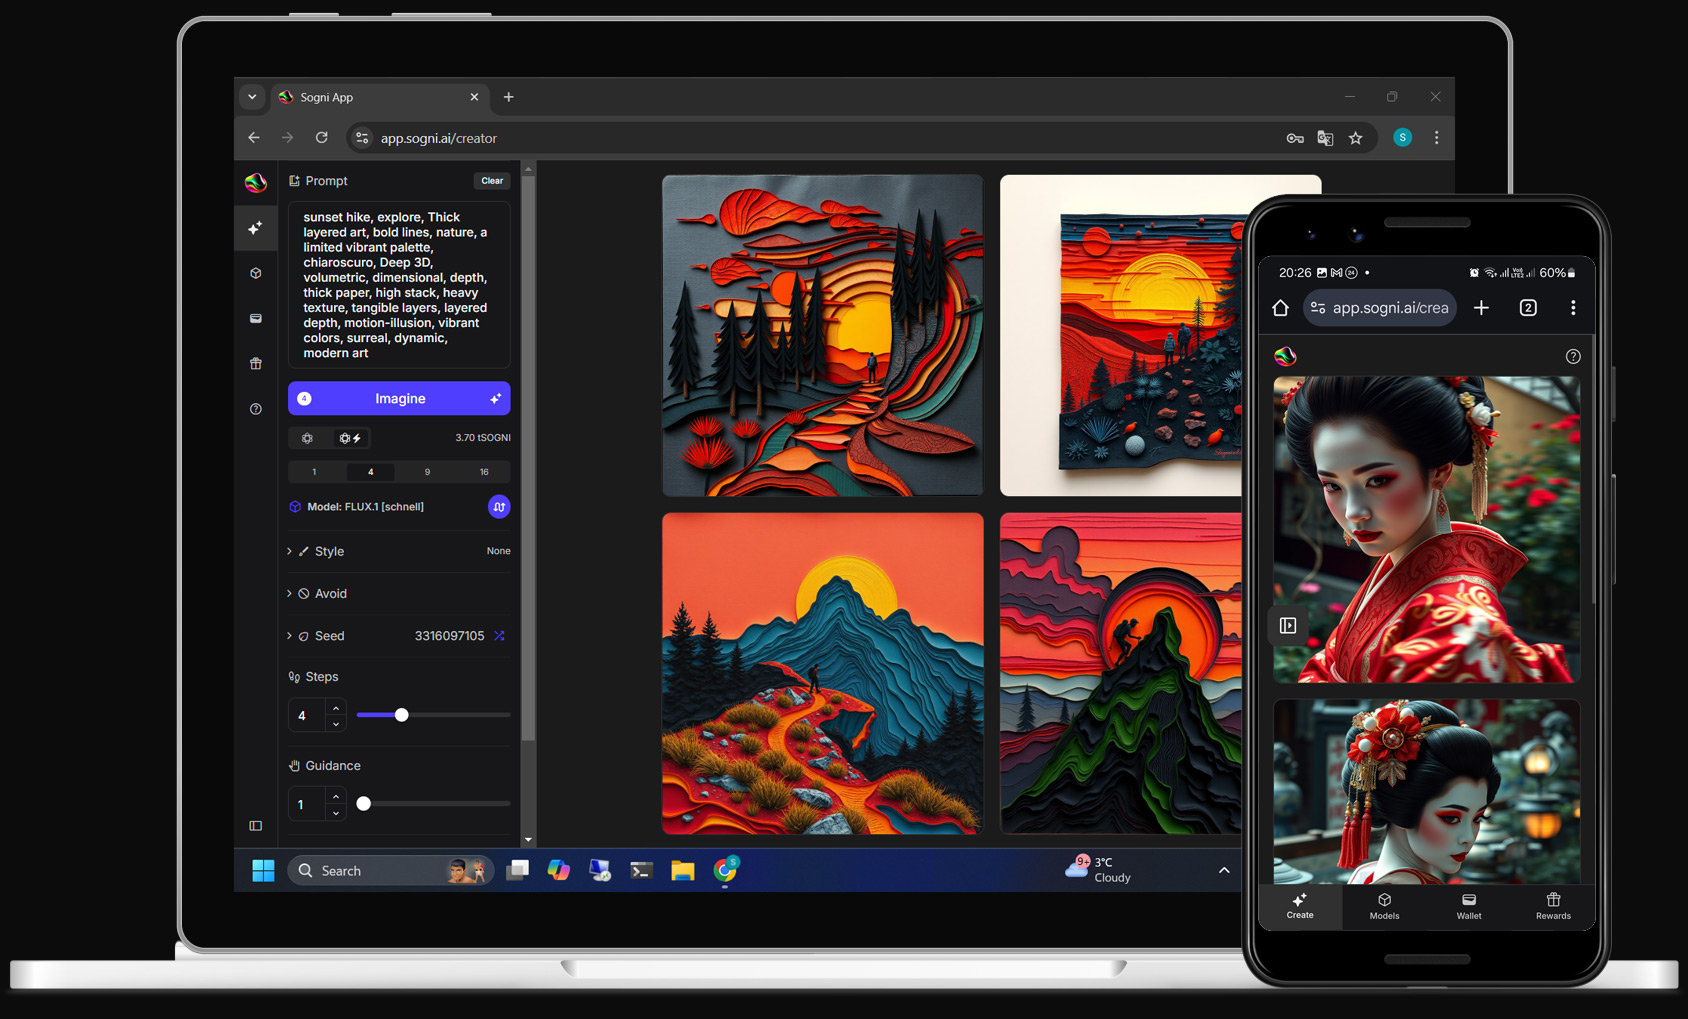Screen dimensions: 1688x1019
Task: Select batch size 1
Action: tap(313, 471)
